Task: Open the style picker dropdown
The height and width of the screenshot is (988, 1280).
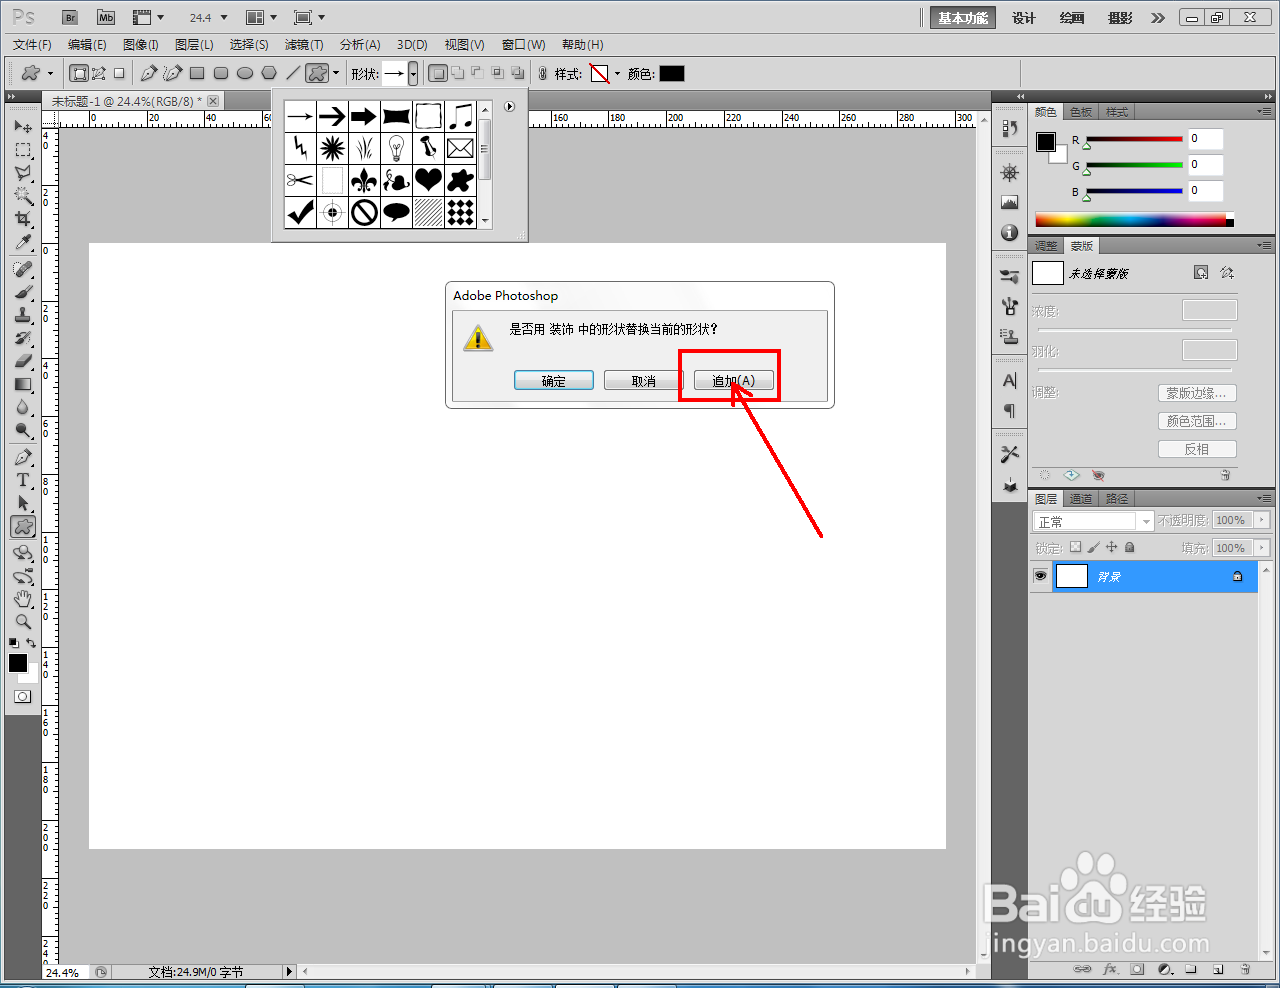Action: [617, 74]
